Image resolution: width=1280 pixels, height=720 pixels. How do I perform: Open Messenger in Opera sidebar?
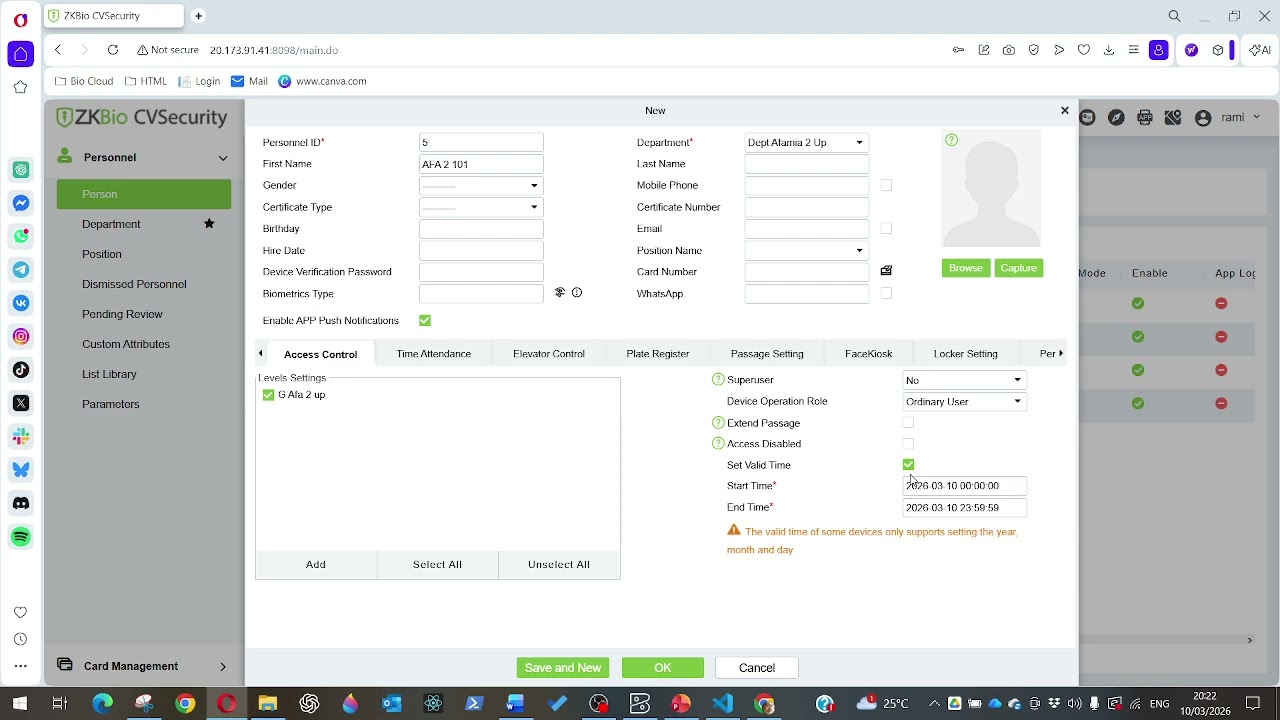[x=21, y=203]
